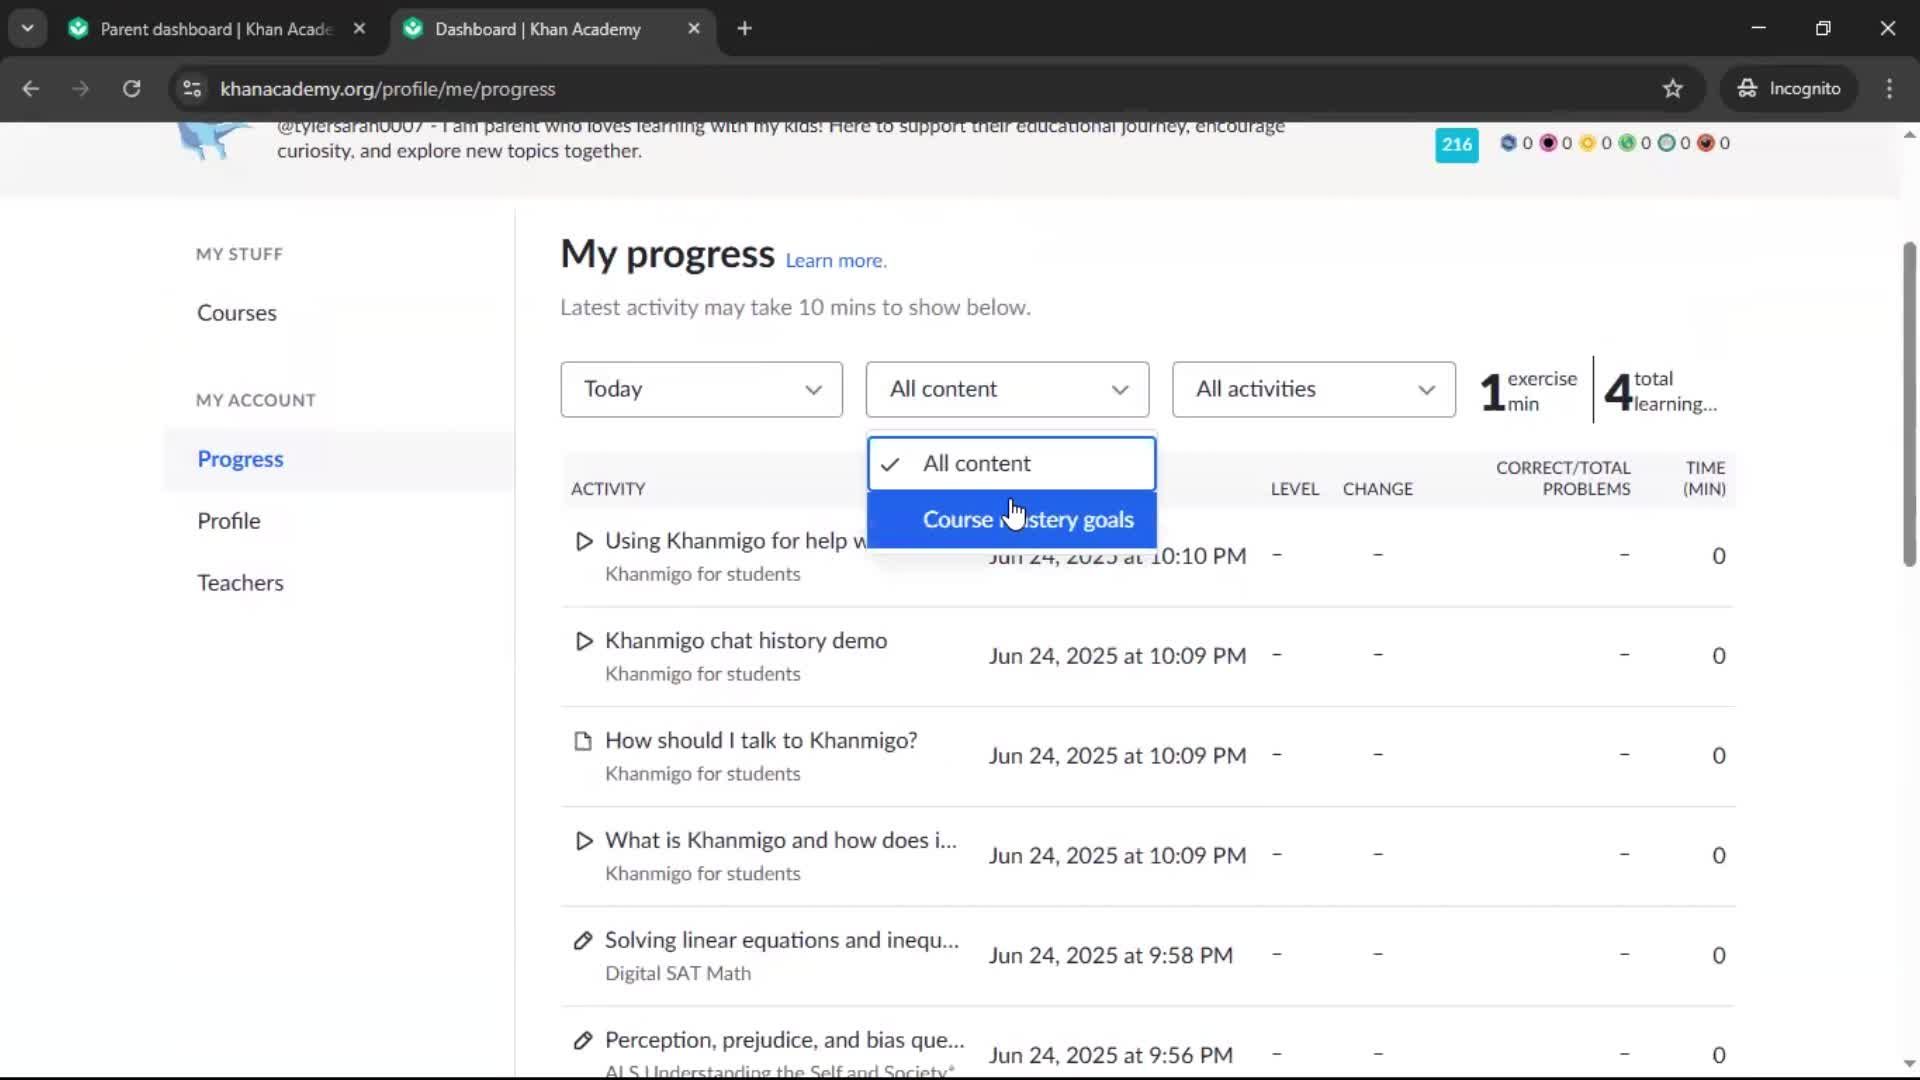This screenshot has width=1920, height=1080.
Task: Restore down the browser window
Action: click(x=1823, y=28)
